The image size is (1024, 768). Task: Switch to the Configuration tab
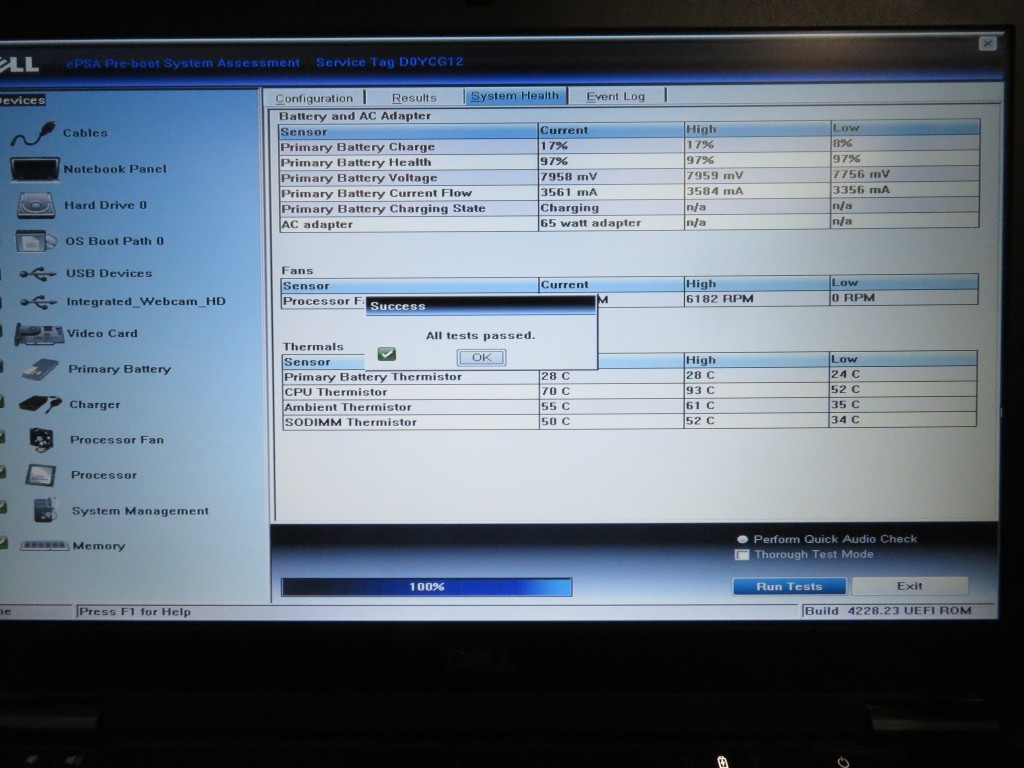(314, 98)
